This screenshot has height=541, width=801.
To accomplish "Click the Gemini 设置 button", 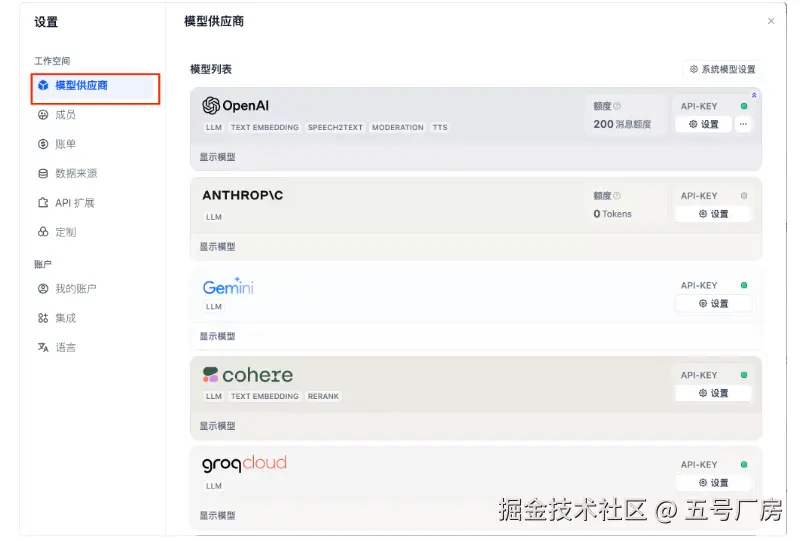I will click(x=714, y=303).
